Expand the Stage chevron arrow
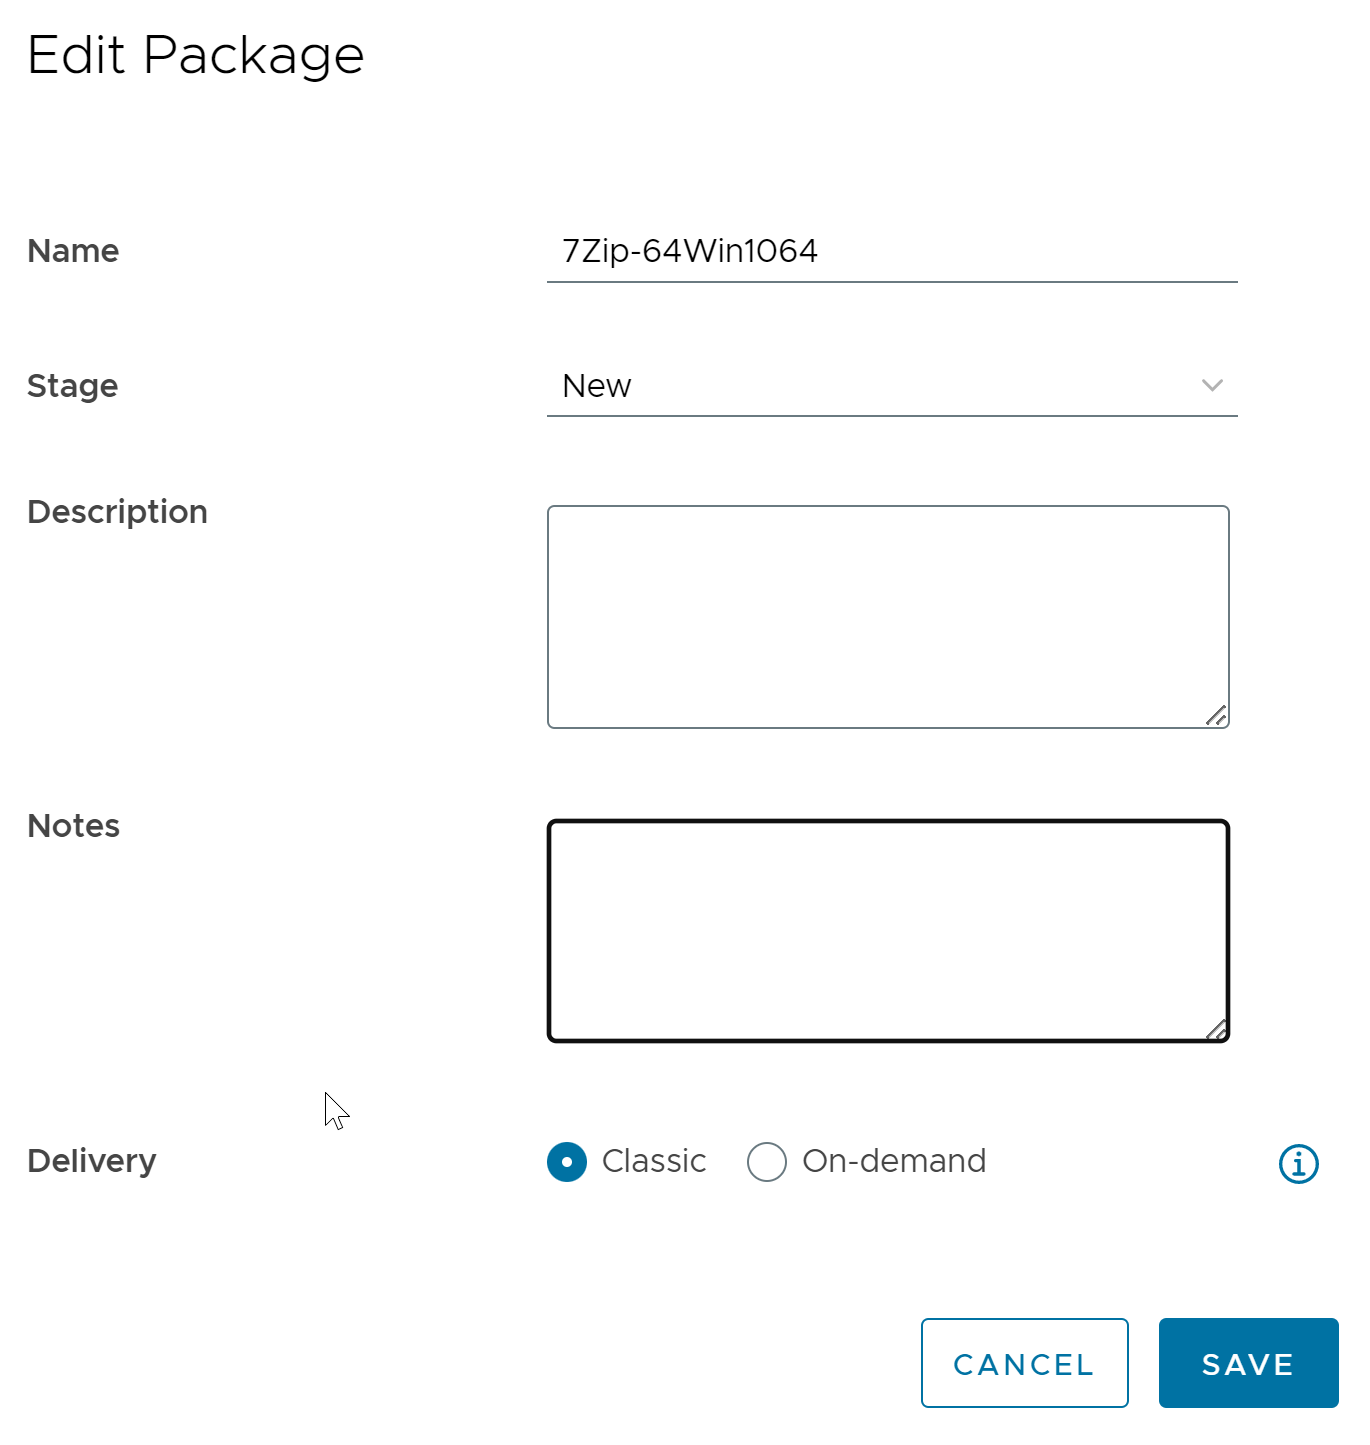Screen dimensions: 1370x1445 (x=1212, y=386)
